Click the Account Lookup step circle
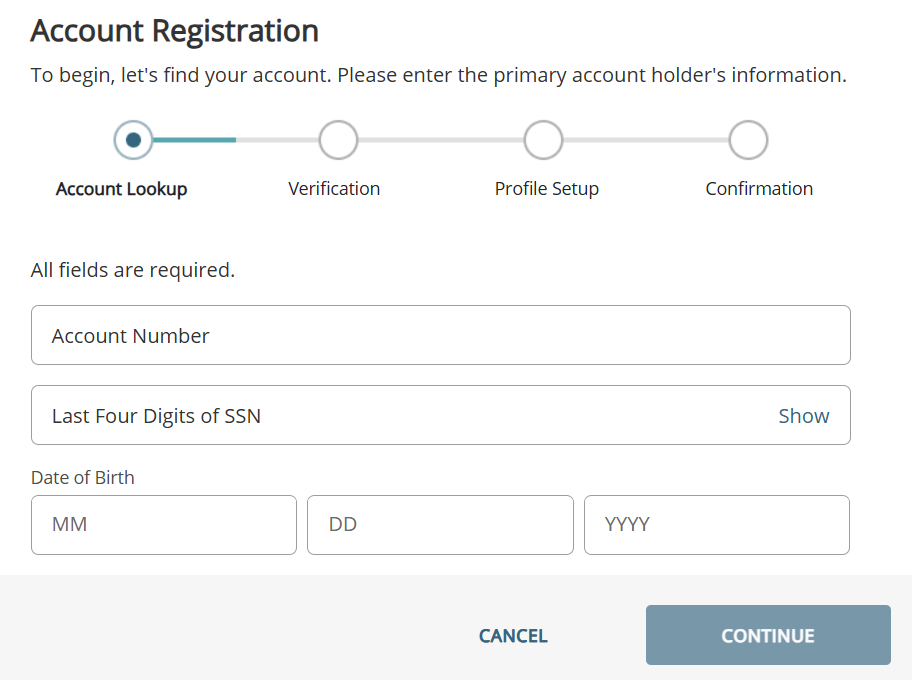 [x=133, y=140]
